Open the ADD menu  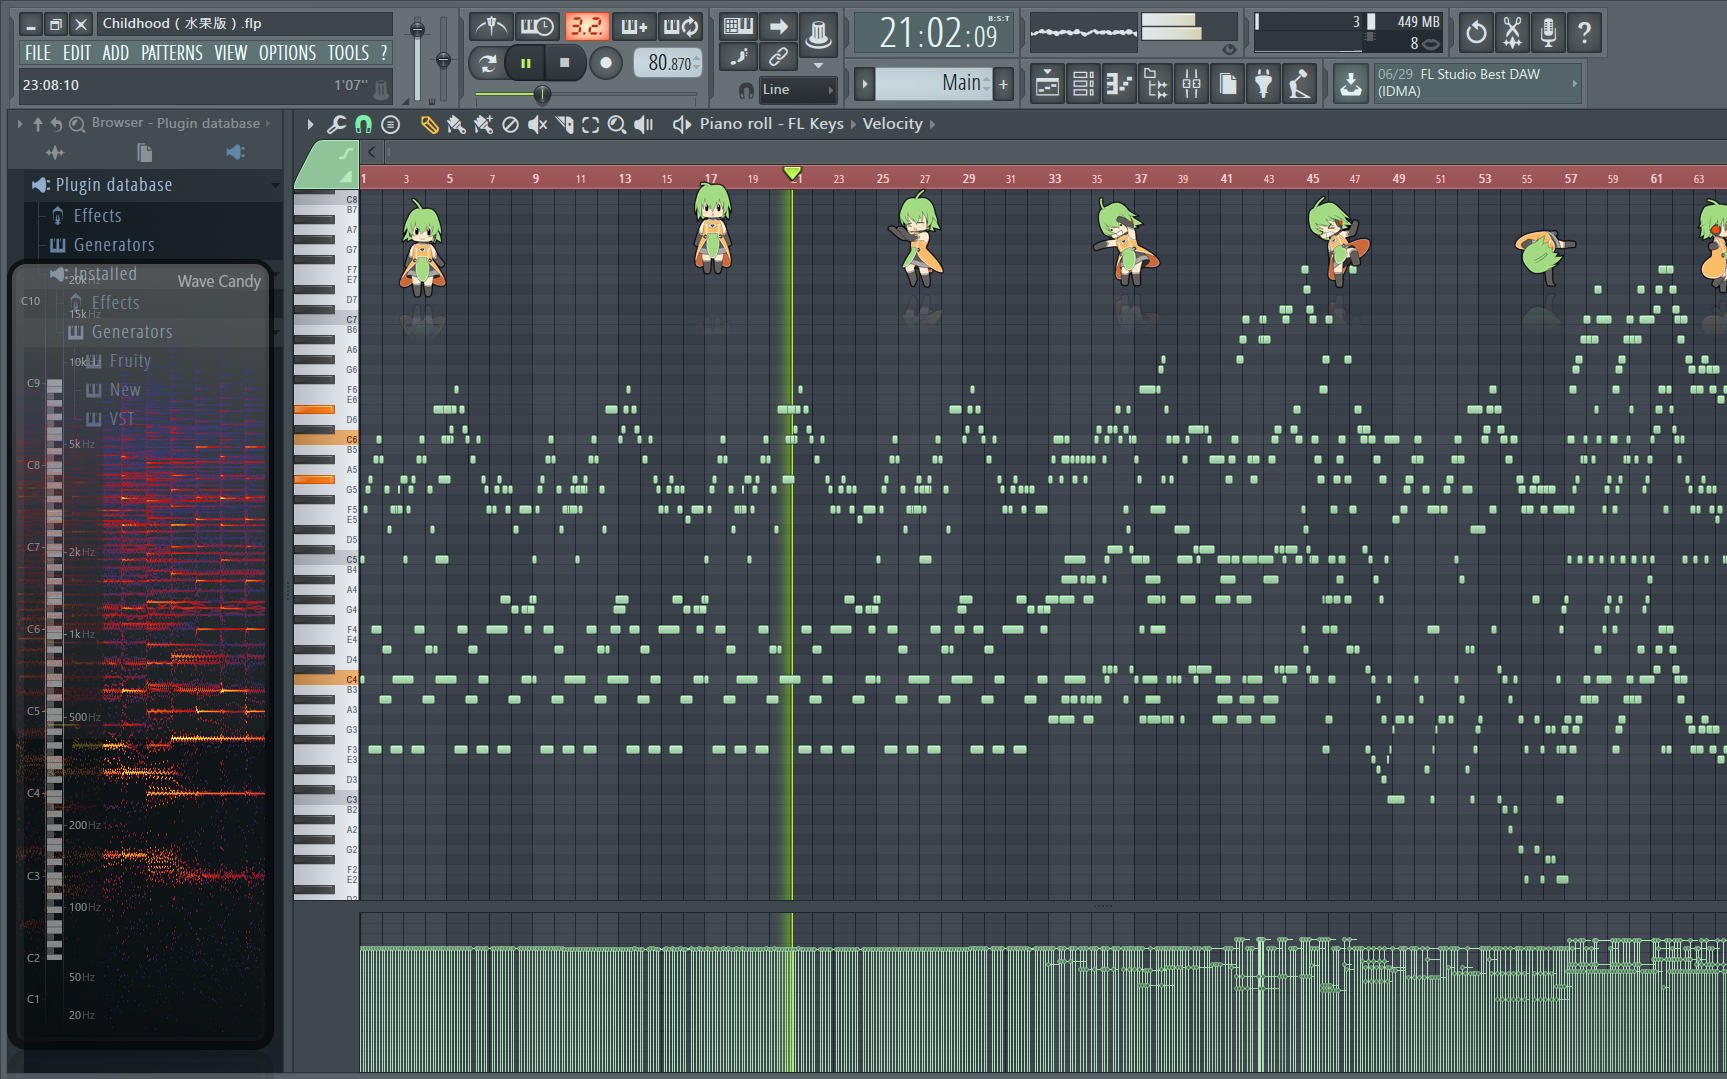coord(116,53)
